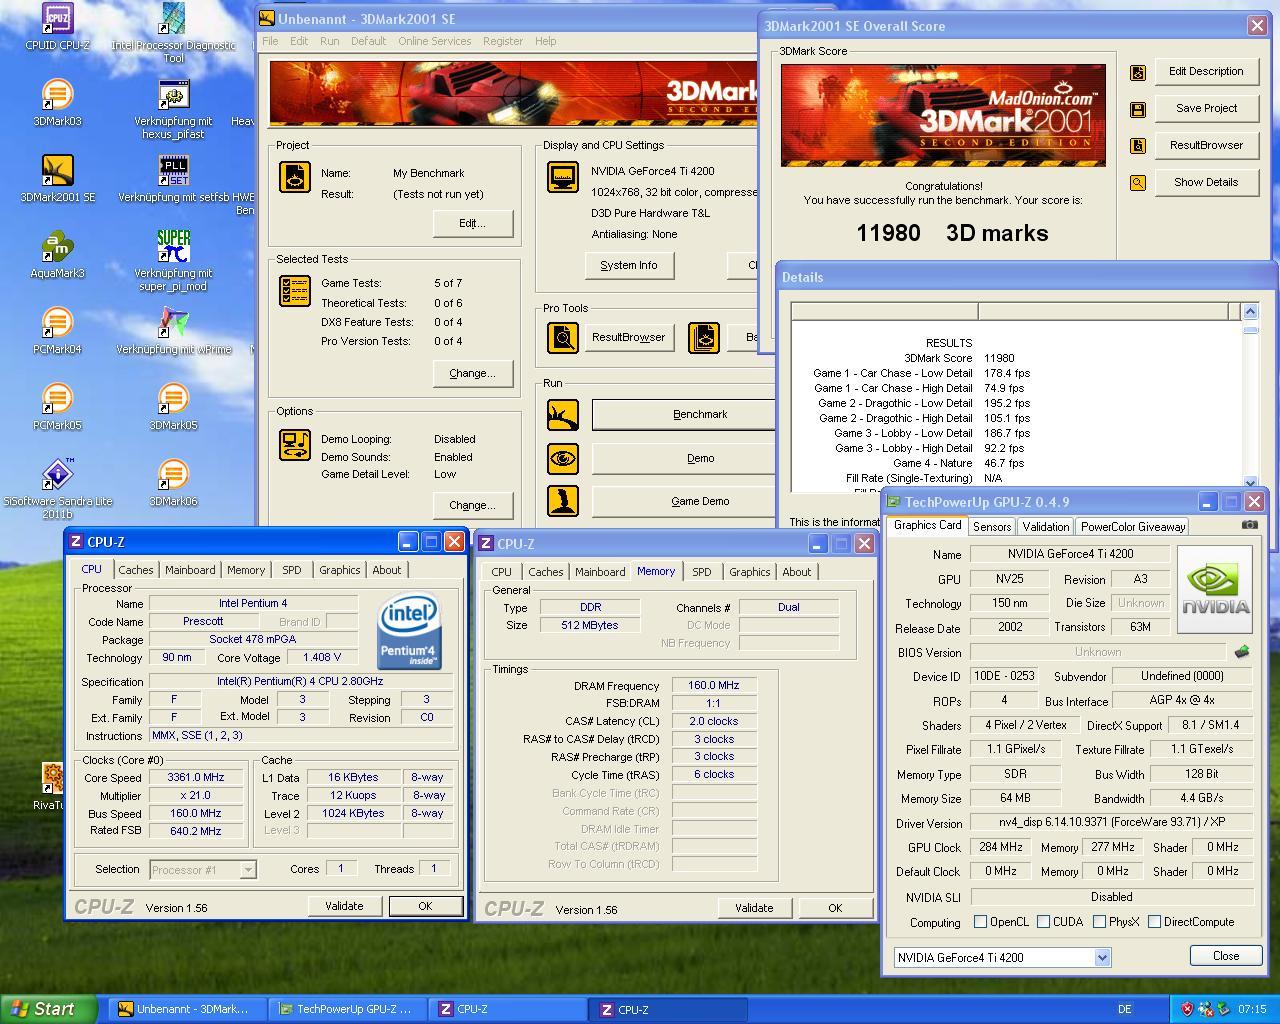Launch PCMark04 desktop icon
1280x1024 pixels.
(57, 323)
